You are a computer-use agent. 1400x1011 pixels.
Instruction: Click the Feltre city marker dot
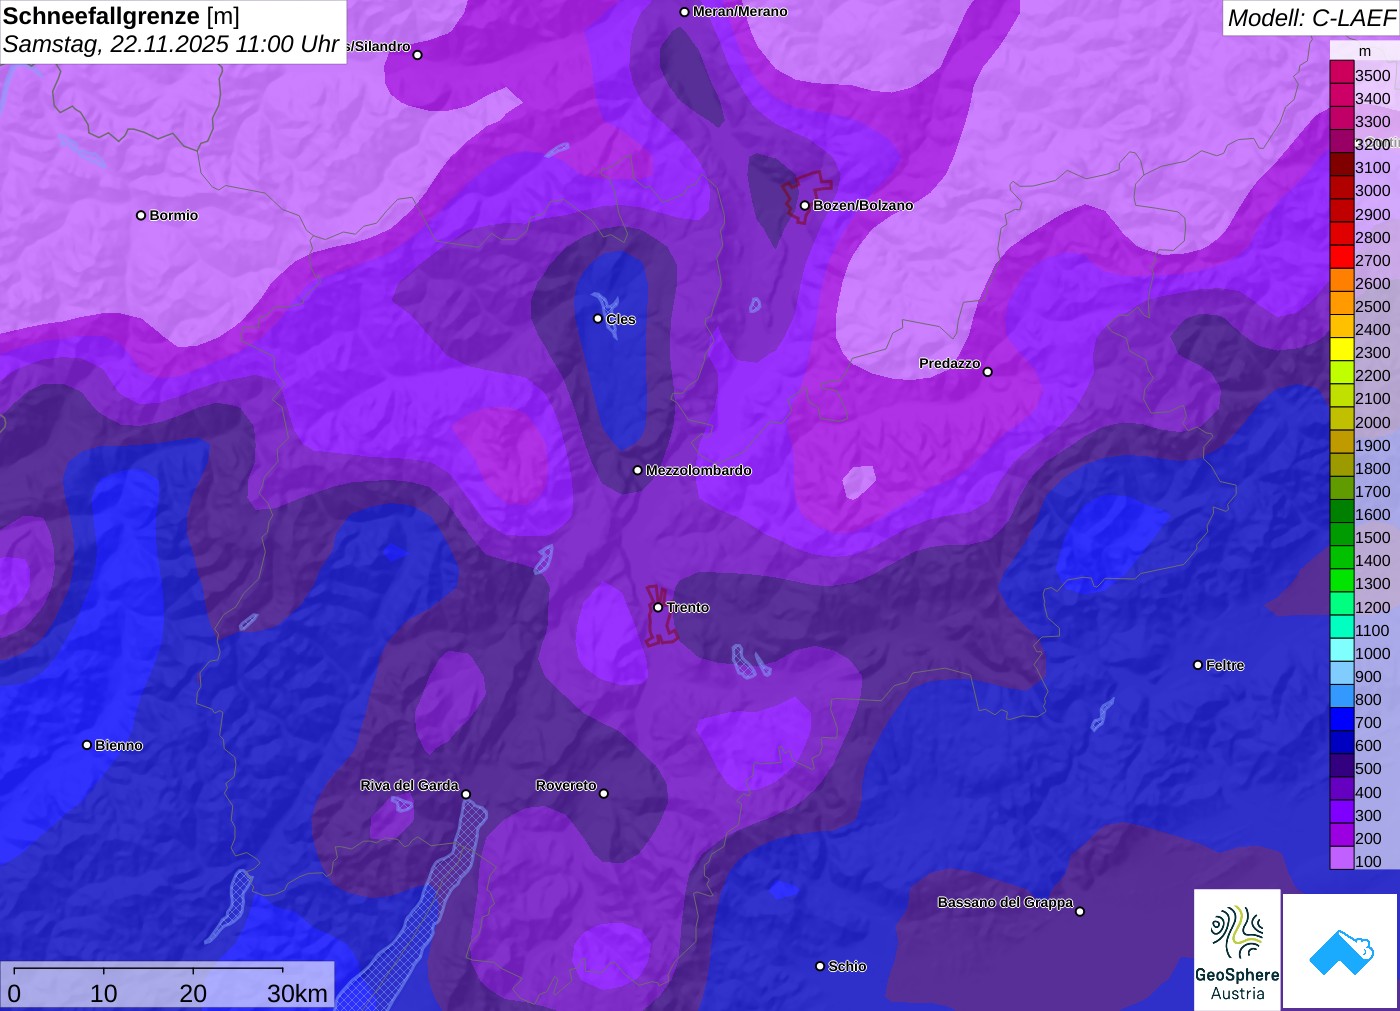coord(1198,665)
